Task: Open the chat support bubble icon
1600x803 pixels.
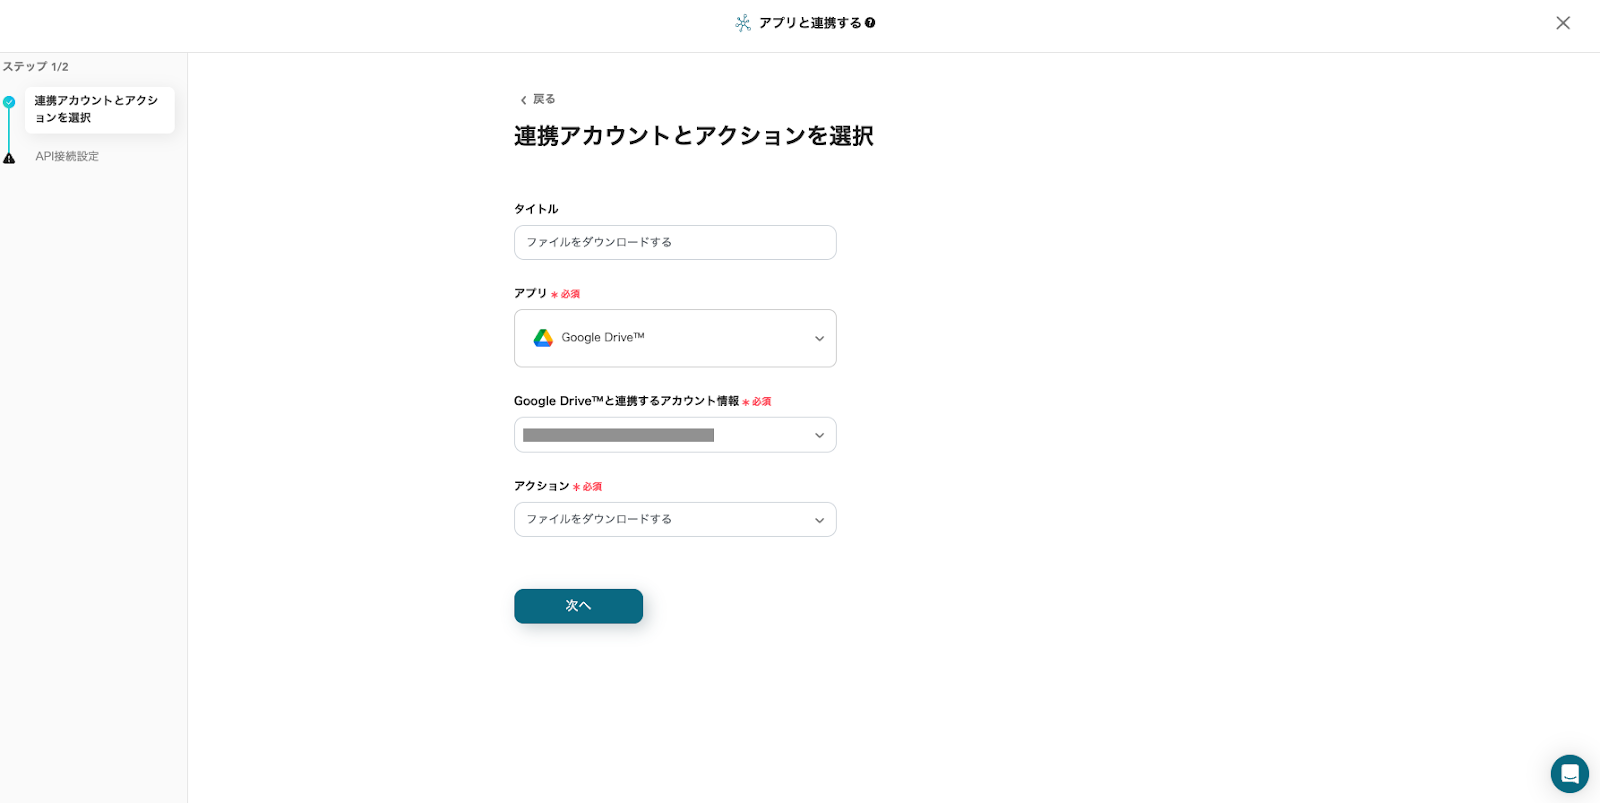Action: (1570, 774)
